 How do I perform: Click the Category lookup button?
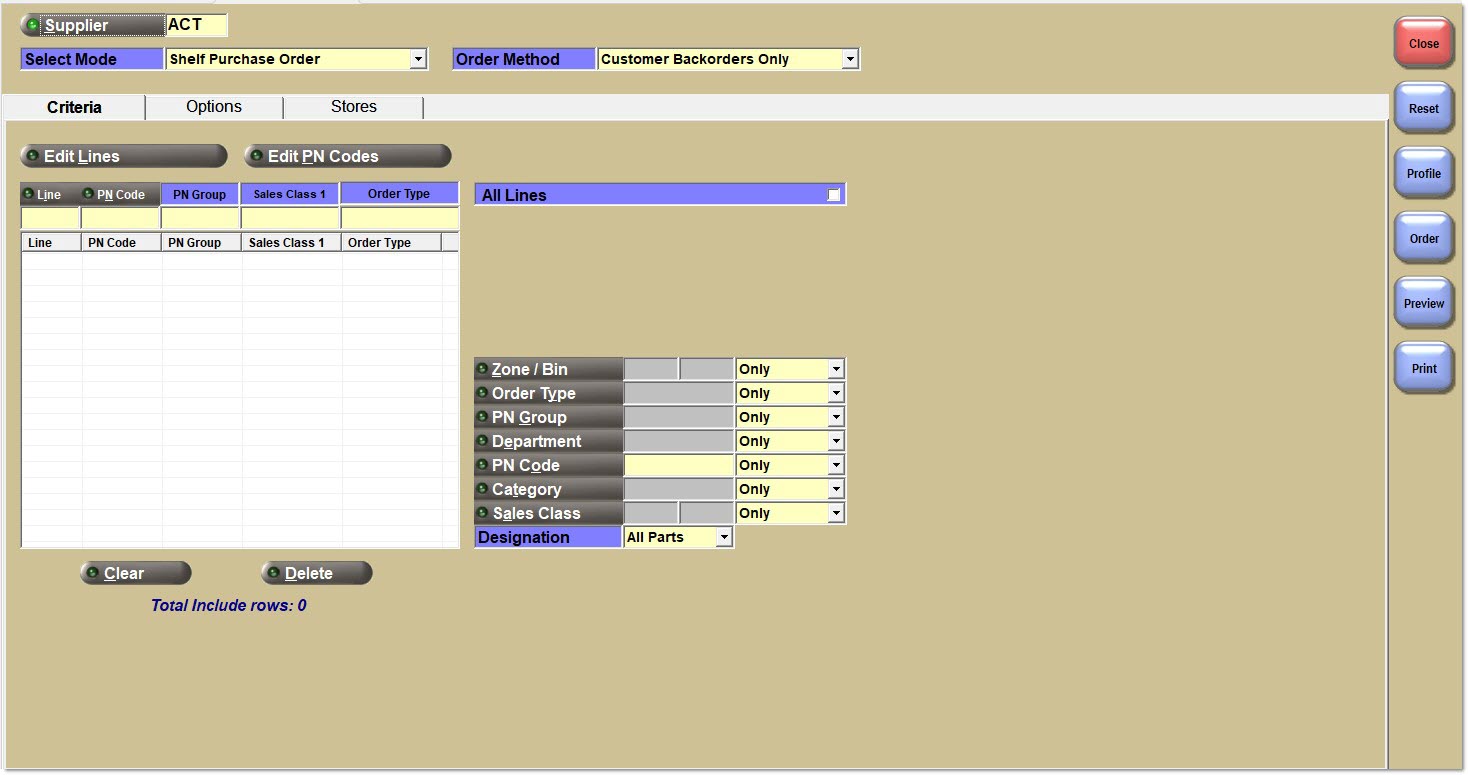click(547, 489)
